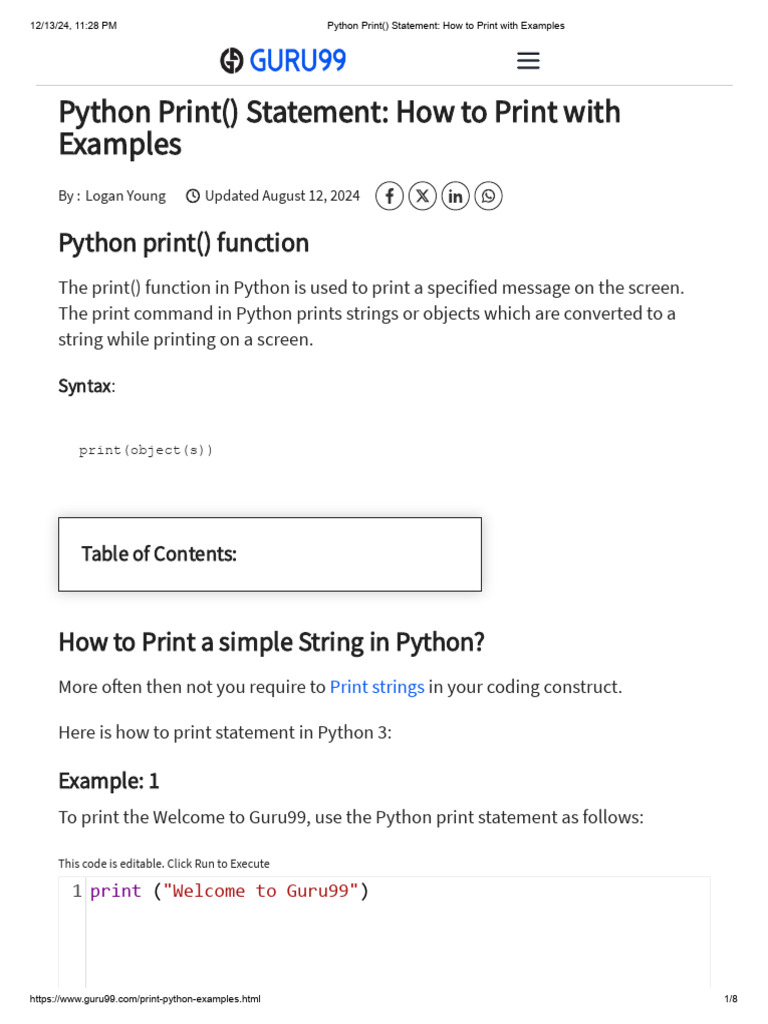768x1024 pixels.
Task: Click the clock icon beside the updated date
Action: pyautogui.click(x=193, y=196)
